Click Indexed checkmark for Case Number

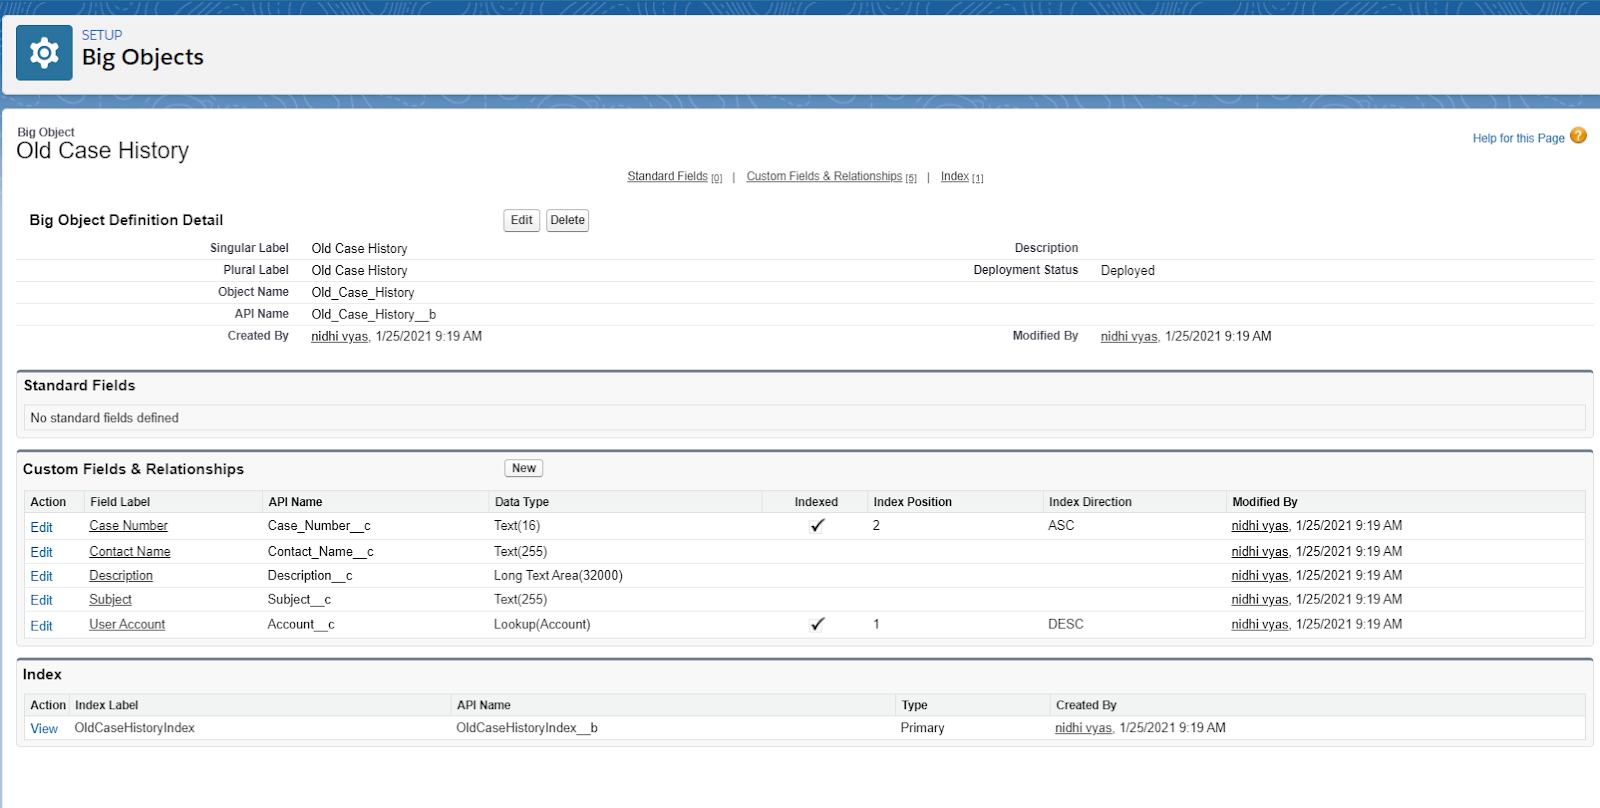[817, 525]
